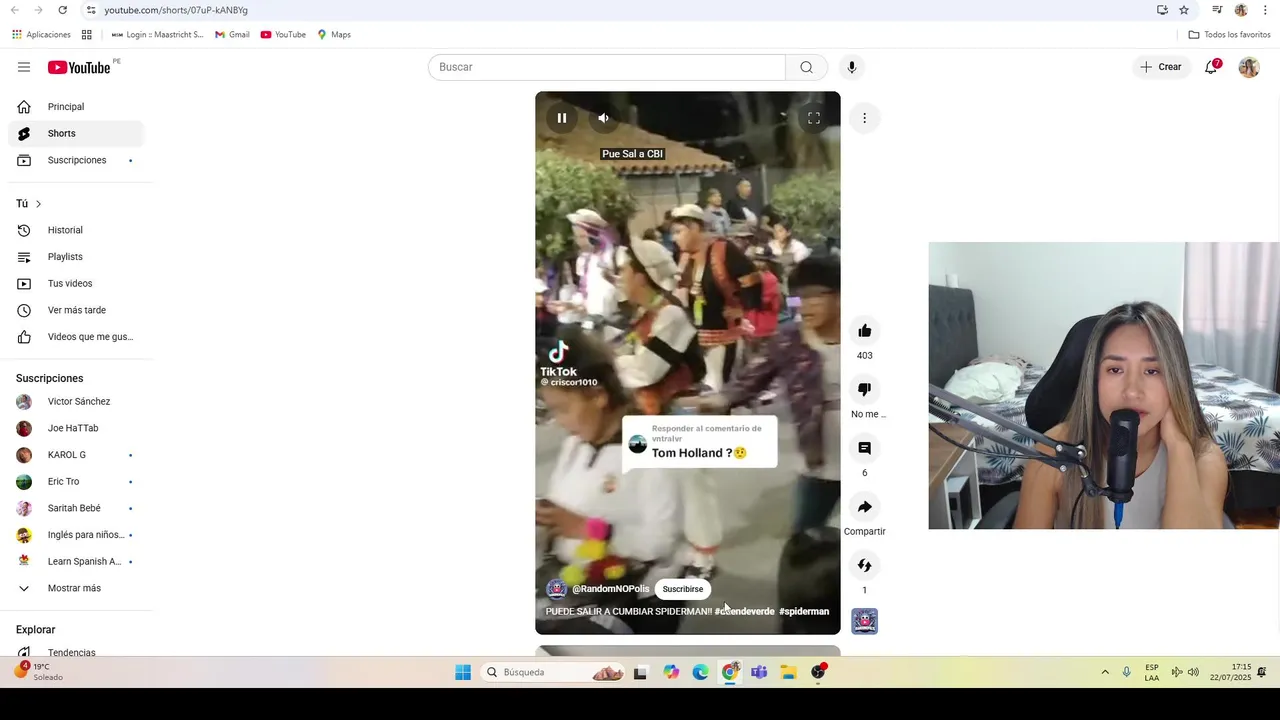1280x720 pixels.
Task: Open Historial in the sidebar
Action: pyautogui.click(x=76, y=230)
